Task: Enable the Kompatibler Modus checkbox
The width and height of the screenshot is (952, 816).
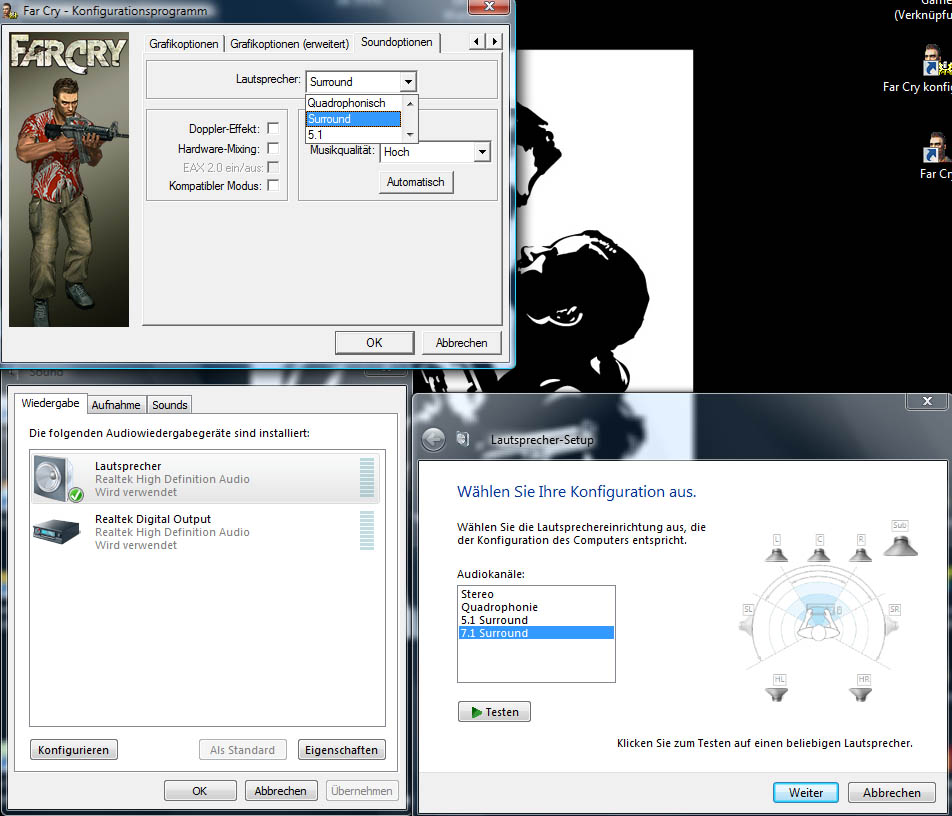Action: tap(273, 185)
